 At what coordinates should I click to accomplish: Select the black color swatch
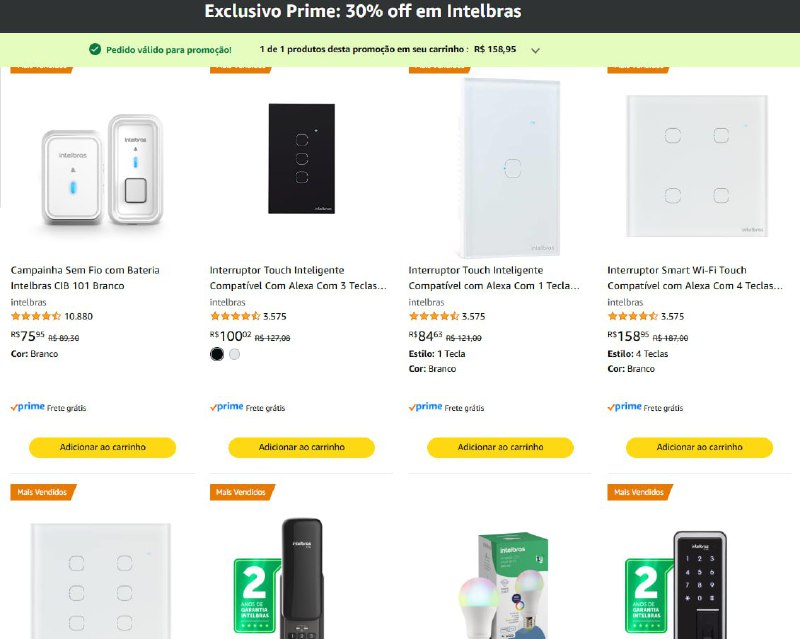217,354
